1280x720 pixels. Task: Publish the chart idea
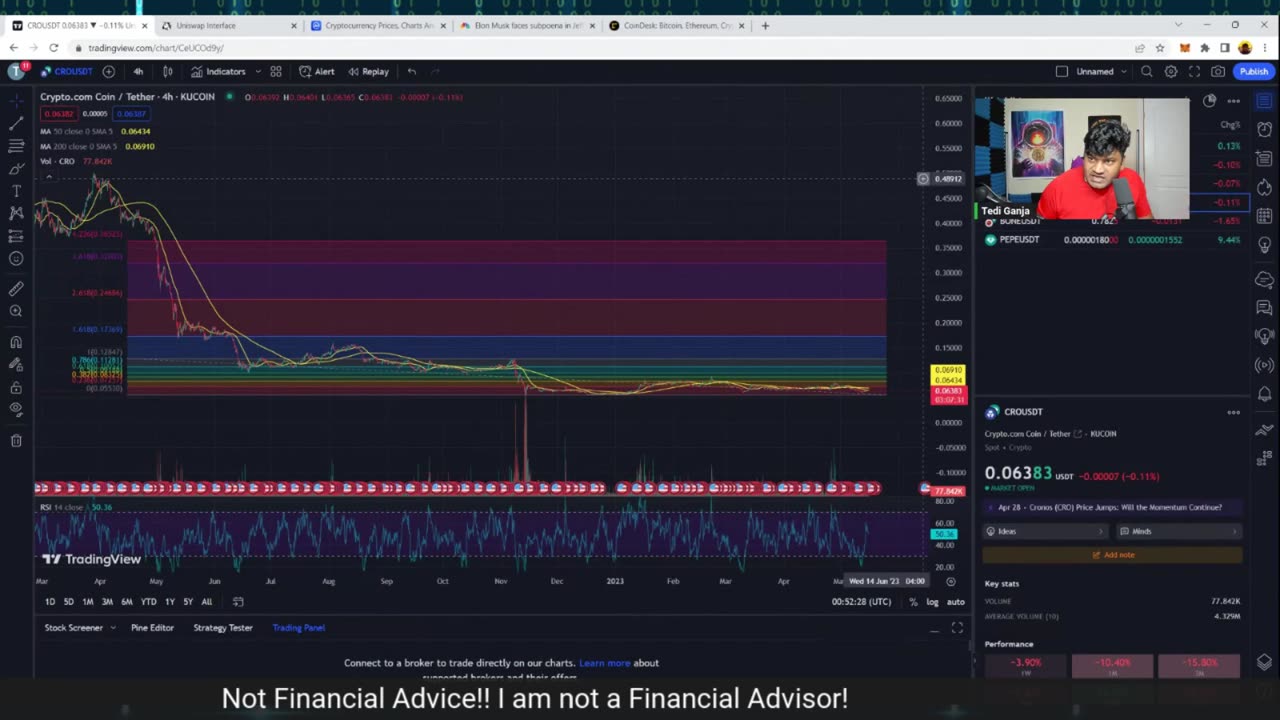coord(1254,71)
